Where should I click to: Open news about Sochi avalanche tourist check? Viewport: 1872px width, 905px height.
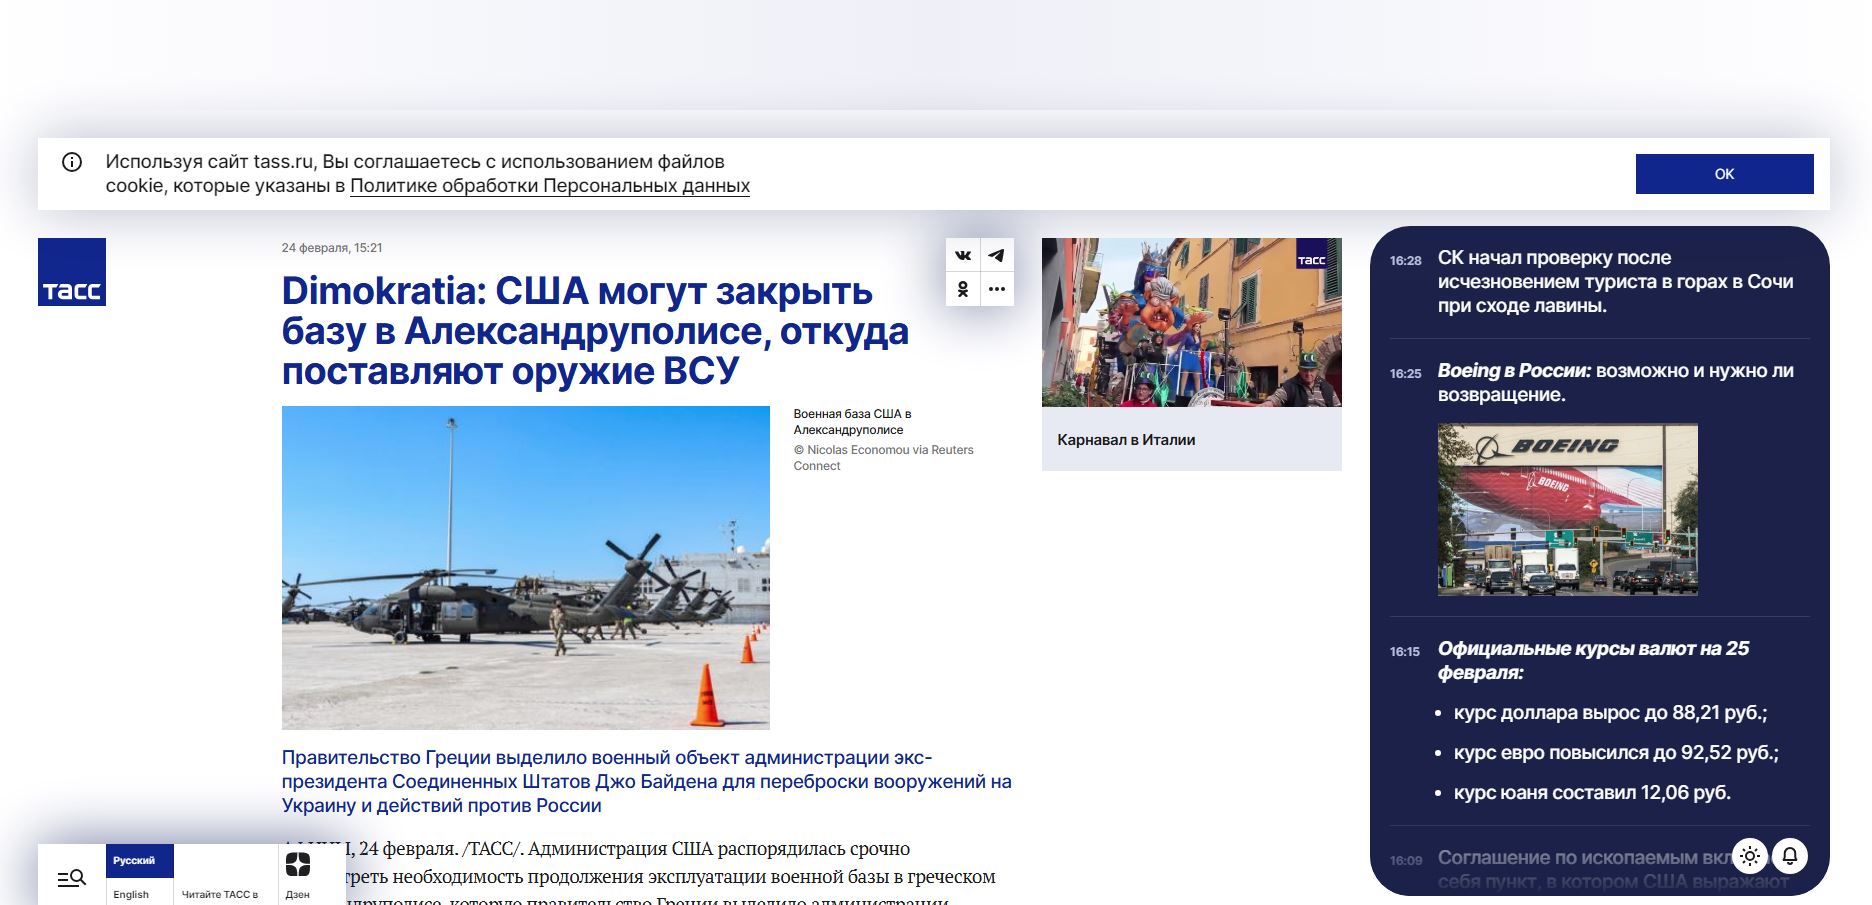1615,282
